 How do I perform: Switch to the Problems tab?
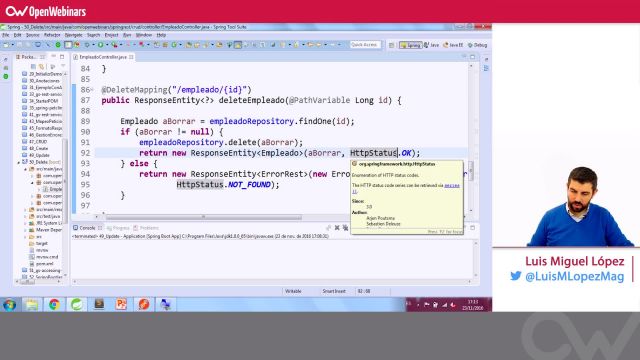click(x=146, y=228)
